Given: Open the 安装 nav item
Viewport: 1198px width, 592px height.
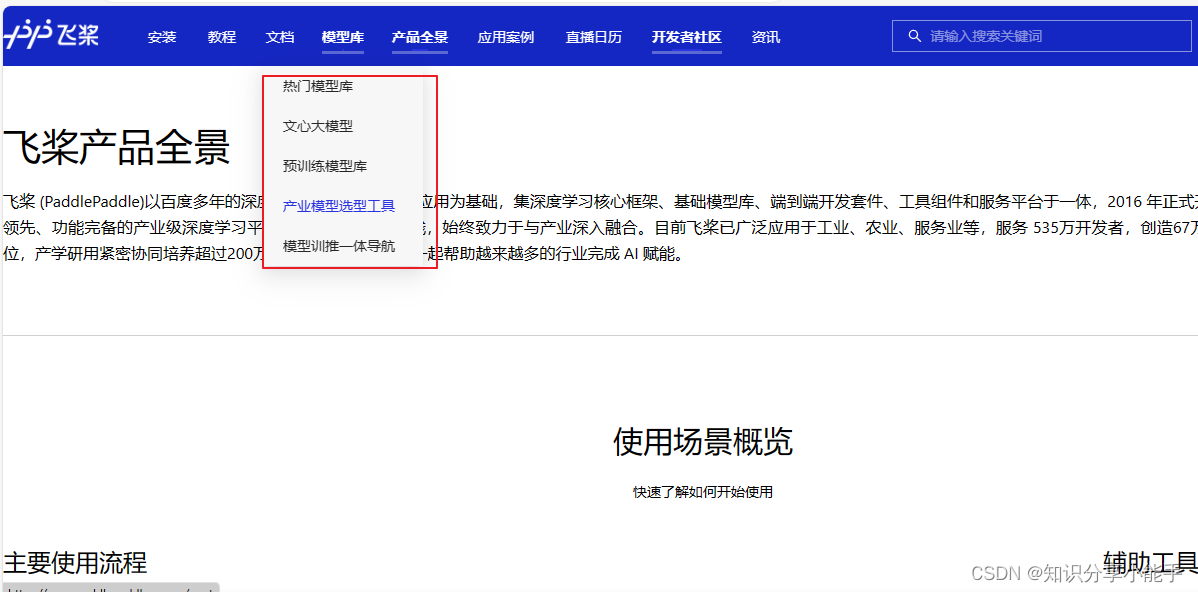Looking at the screenshot, I should 162,37.
